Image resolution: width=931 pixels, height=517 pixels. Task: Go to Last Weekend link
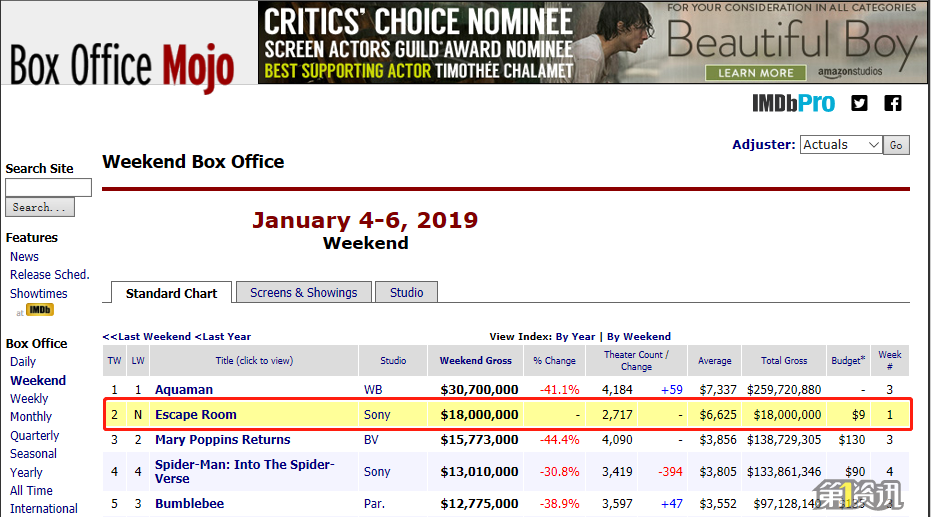[x=147, y=337]
